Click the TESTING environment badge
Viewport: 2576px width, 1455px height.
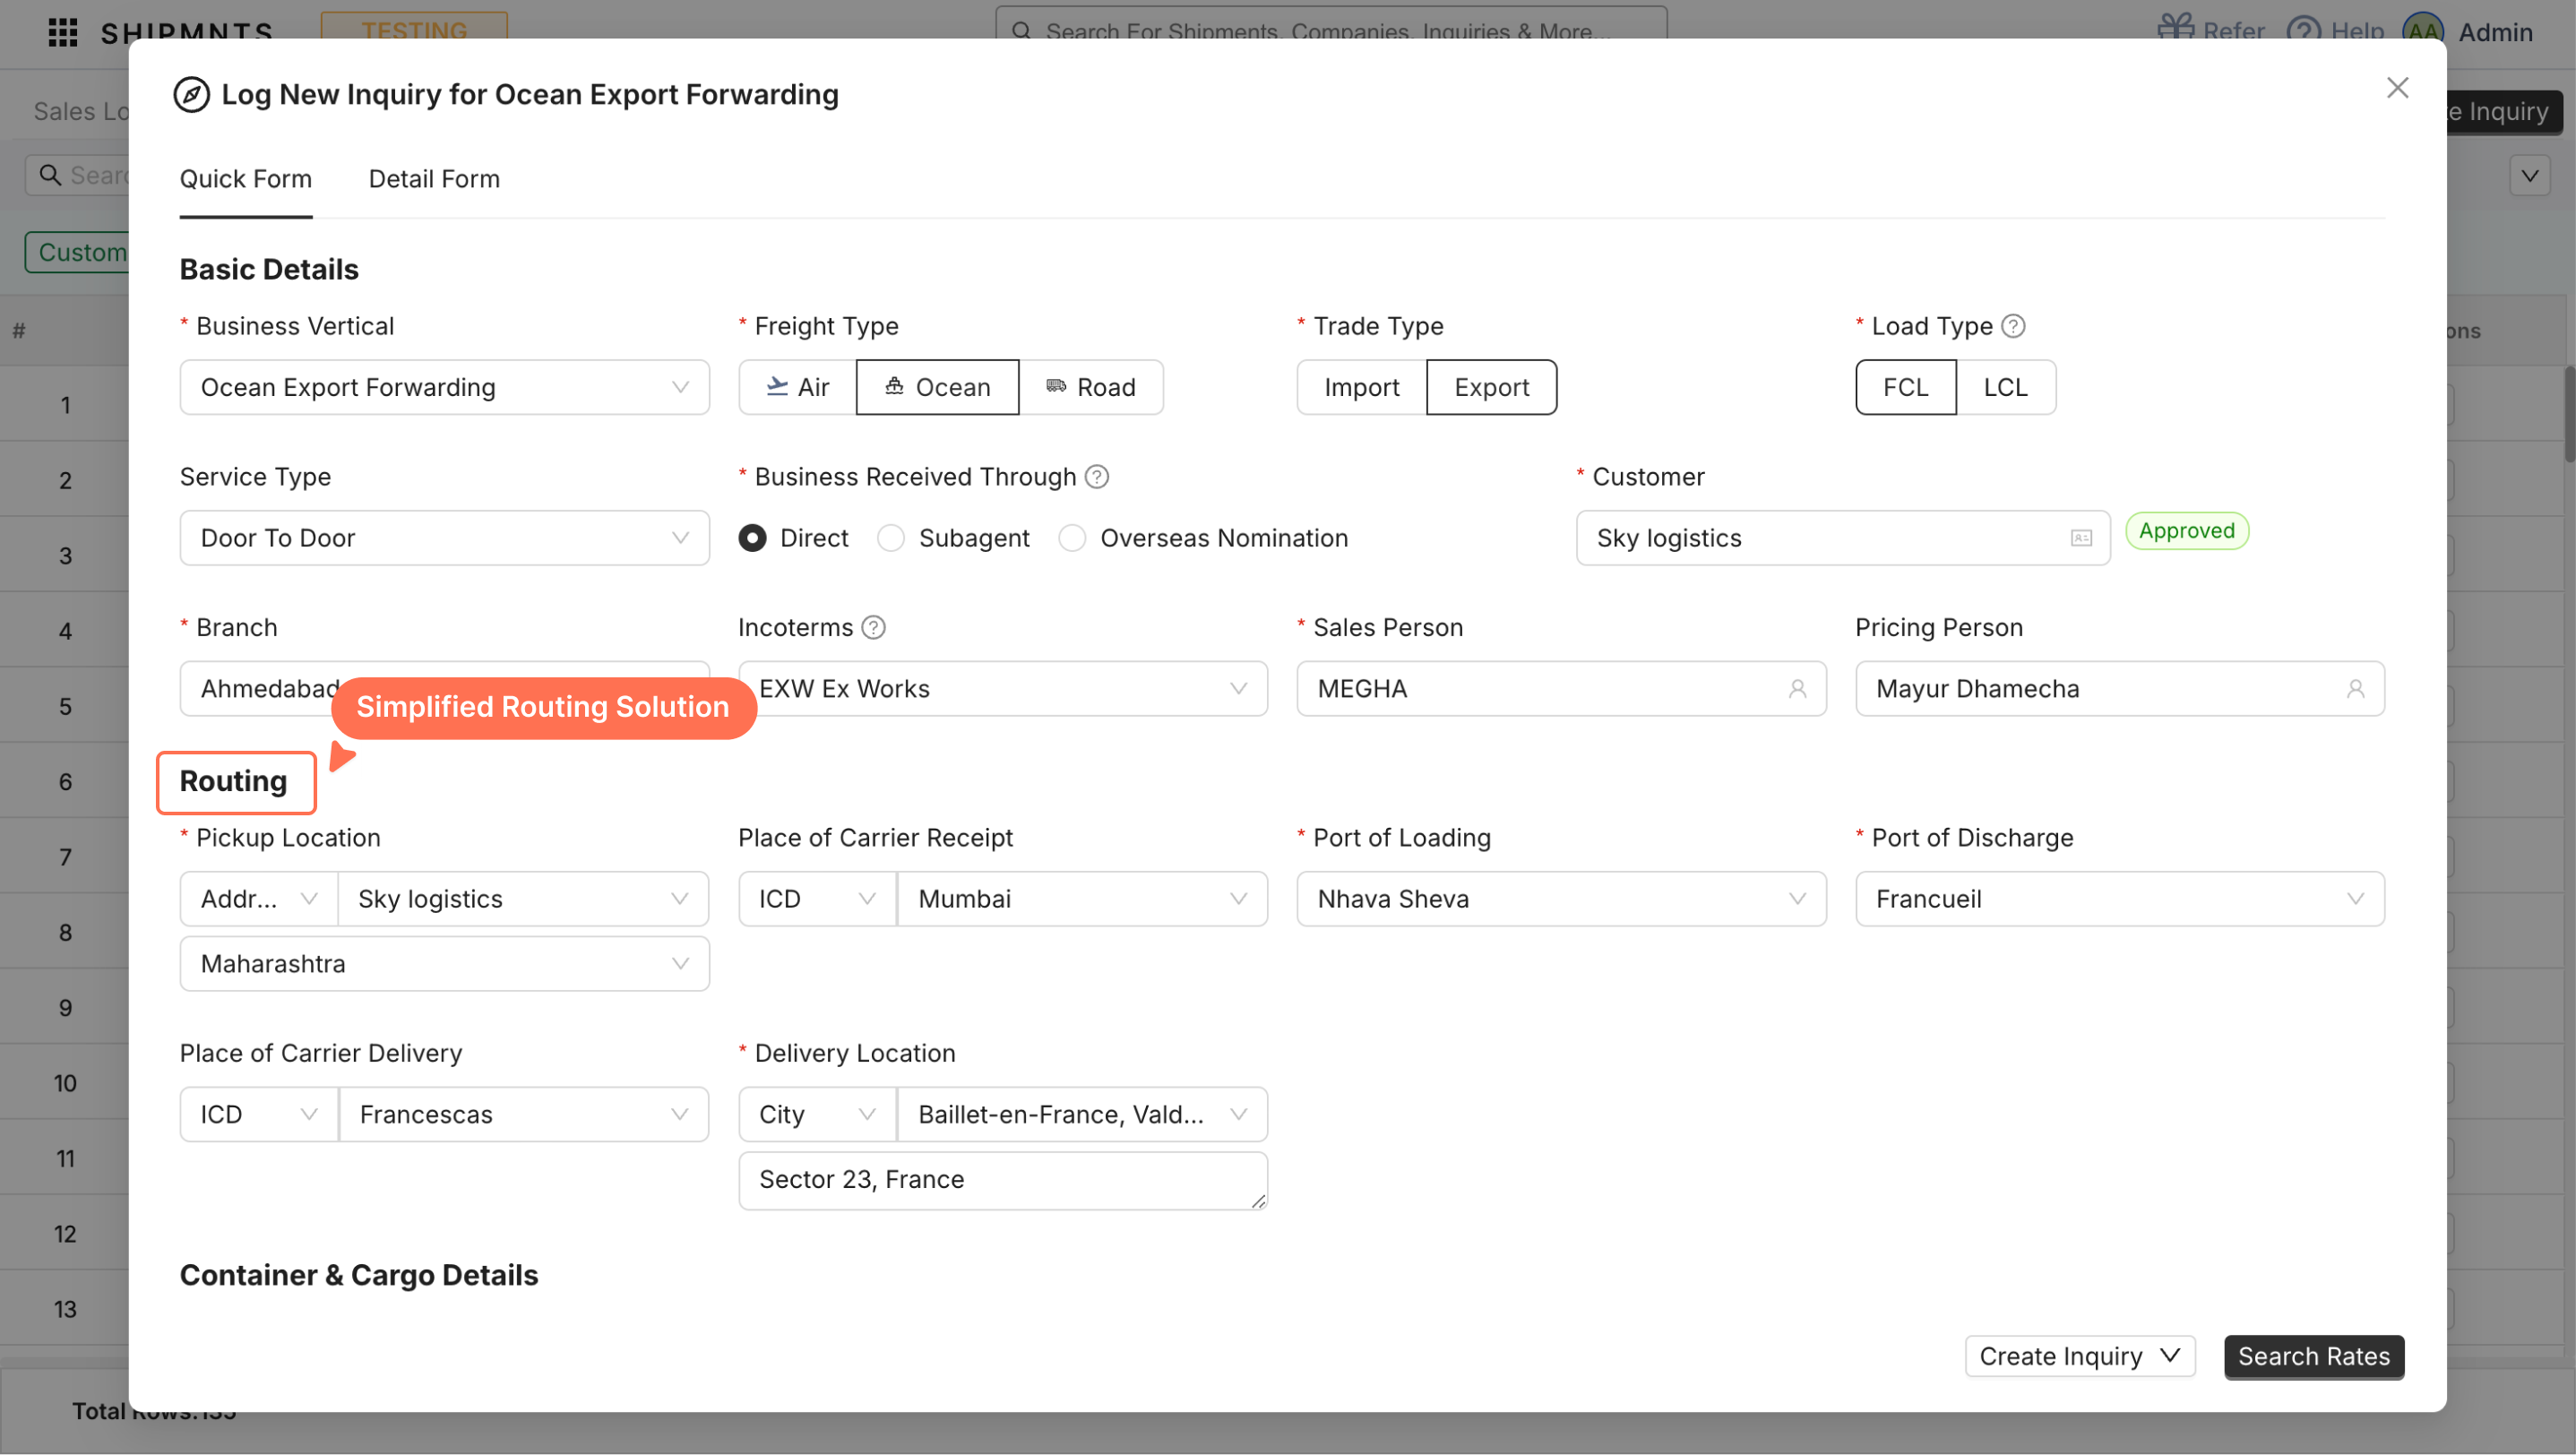point(414,26)
